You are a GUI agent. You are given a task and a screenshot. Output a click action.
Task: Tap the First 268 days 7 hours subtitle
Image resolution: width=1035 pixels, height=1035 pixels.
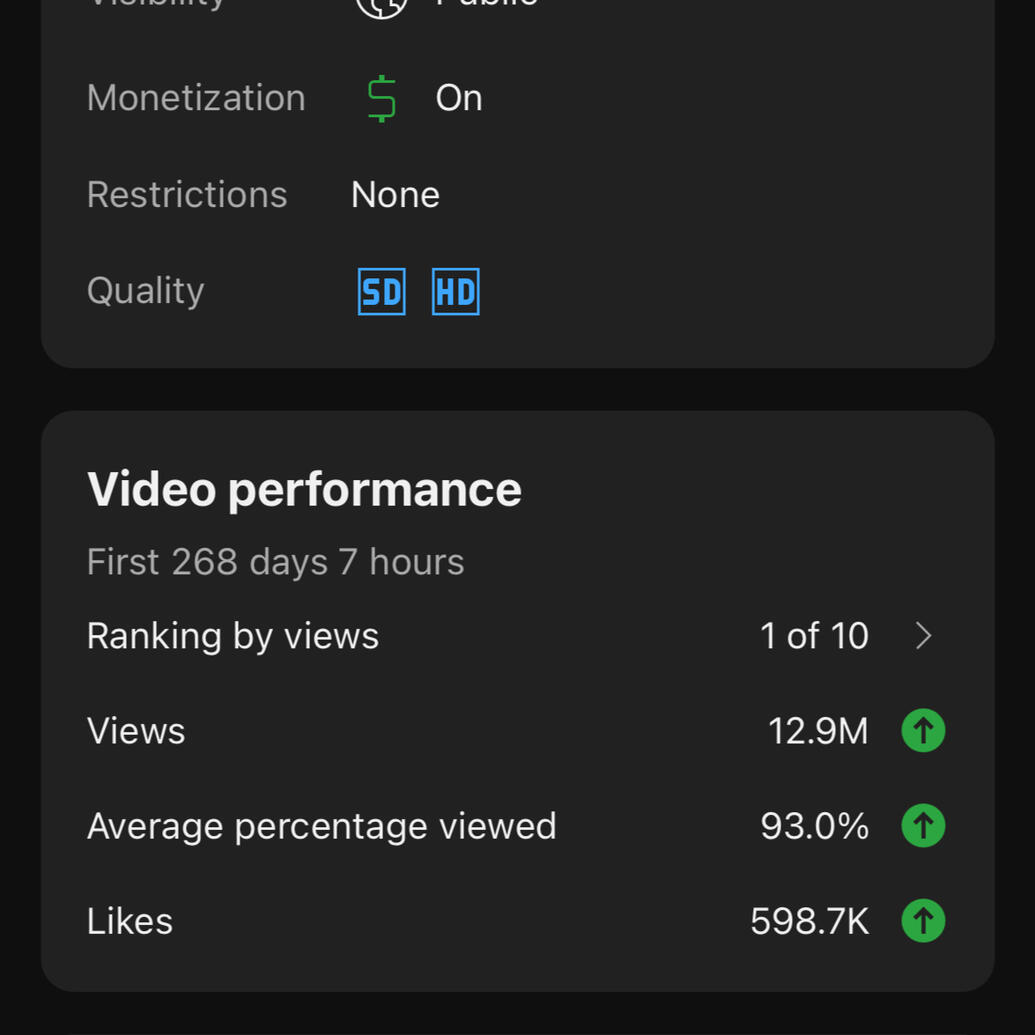(275, 562)
